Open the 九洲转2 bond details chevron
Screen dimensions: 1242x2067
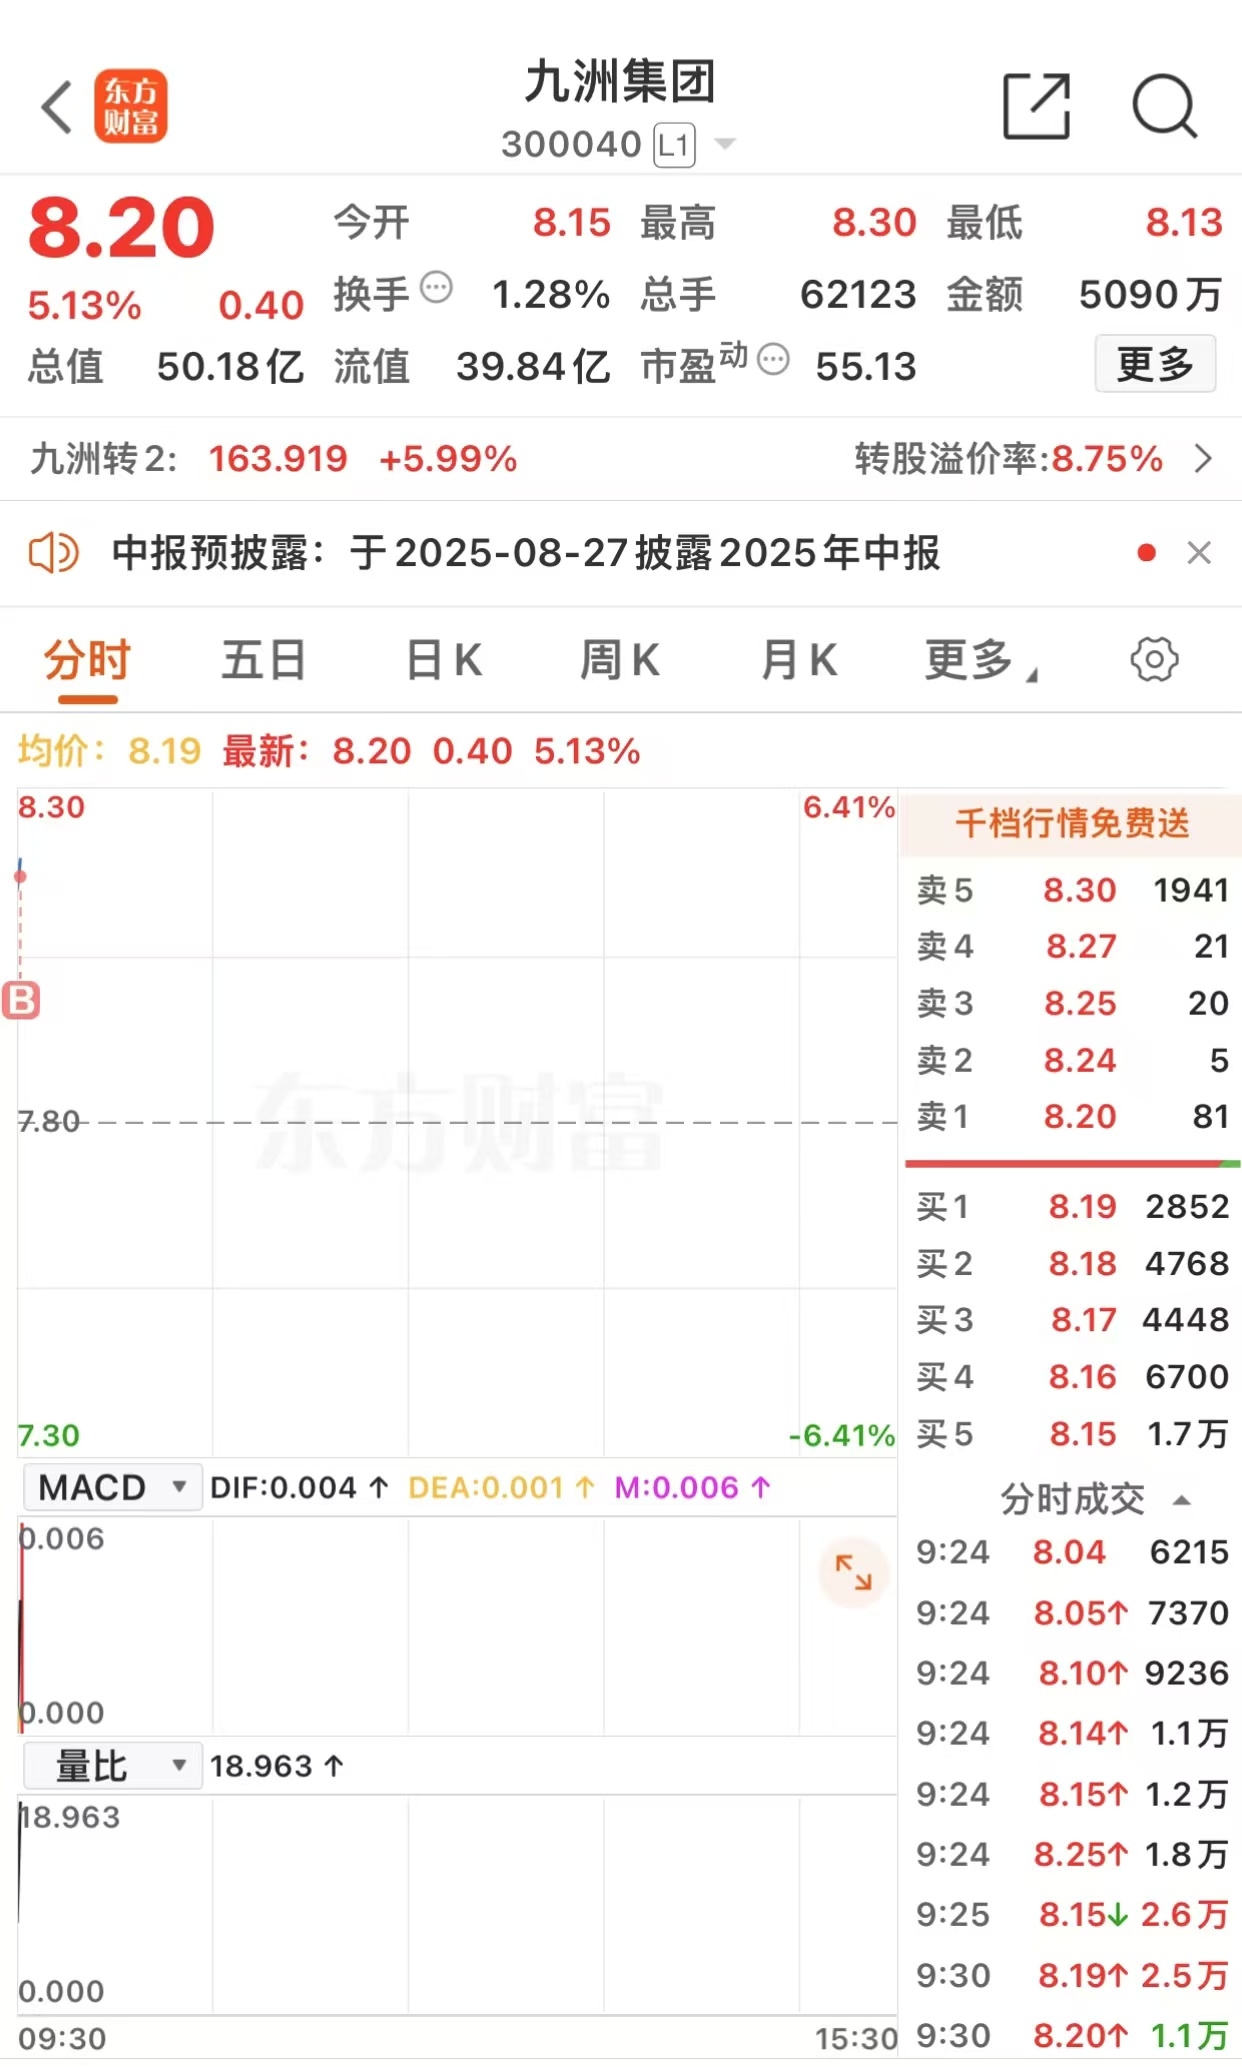click(1204, 459)
